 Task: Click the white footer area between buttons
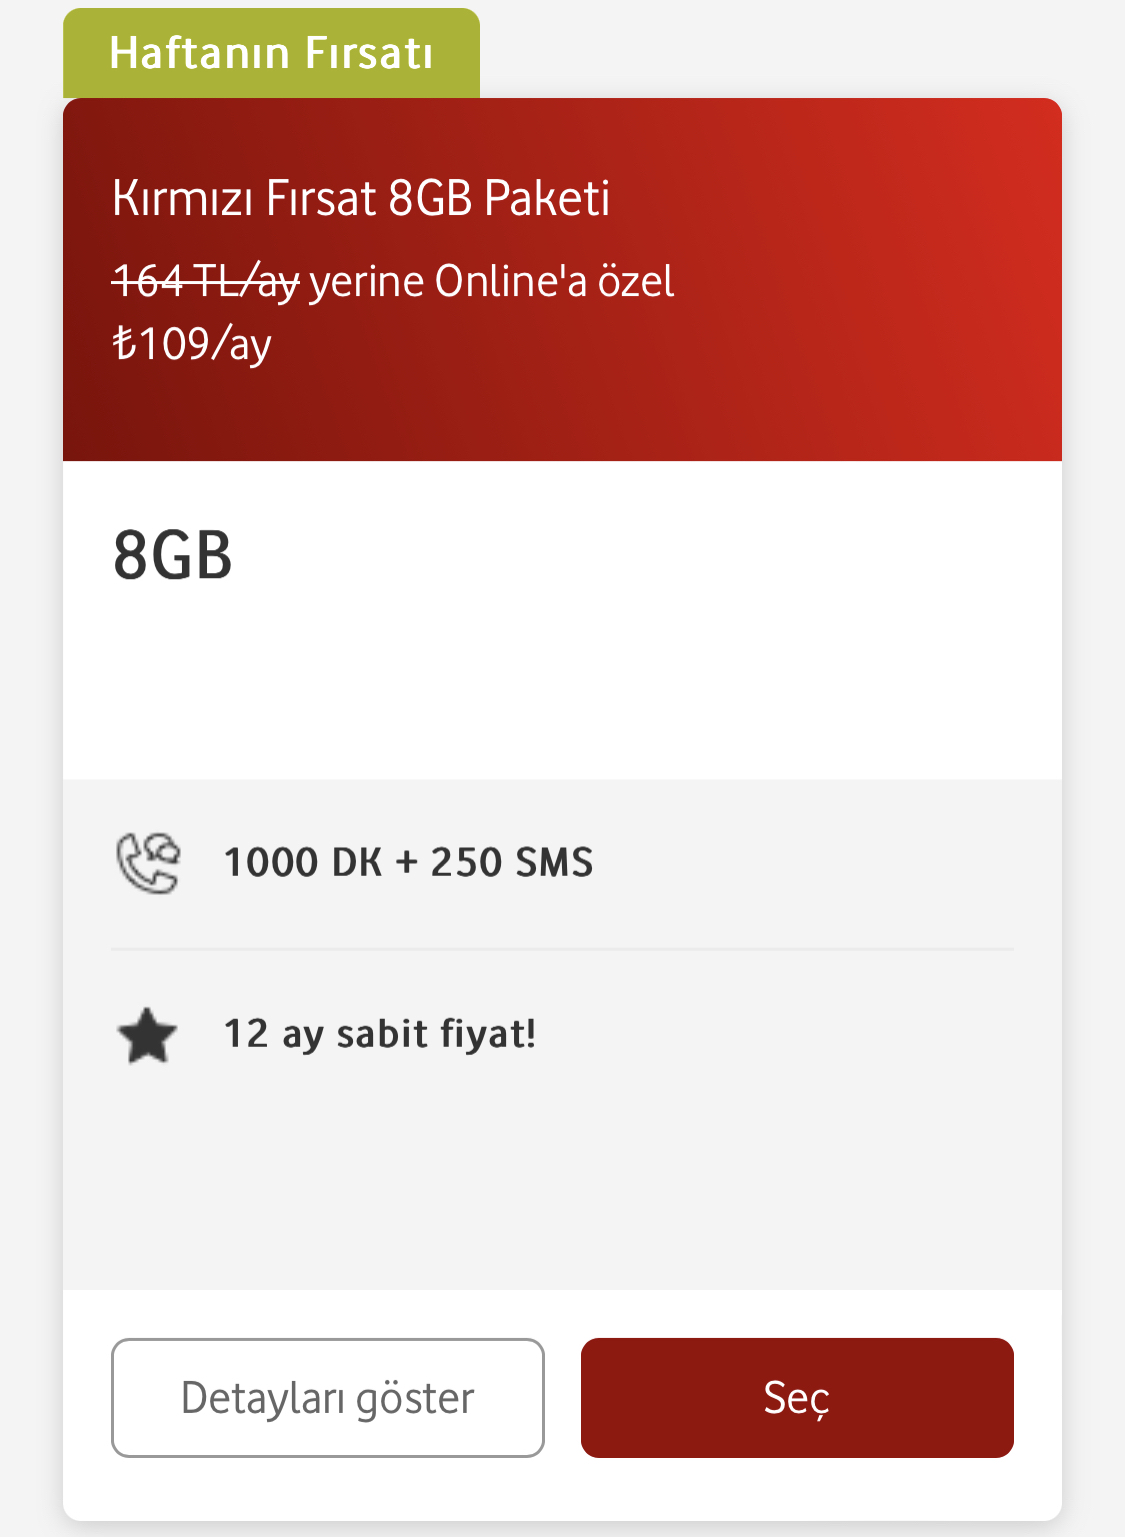tap(563, 1398)
